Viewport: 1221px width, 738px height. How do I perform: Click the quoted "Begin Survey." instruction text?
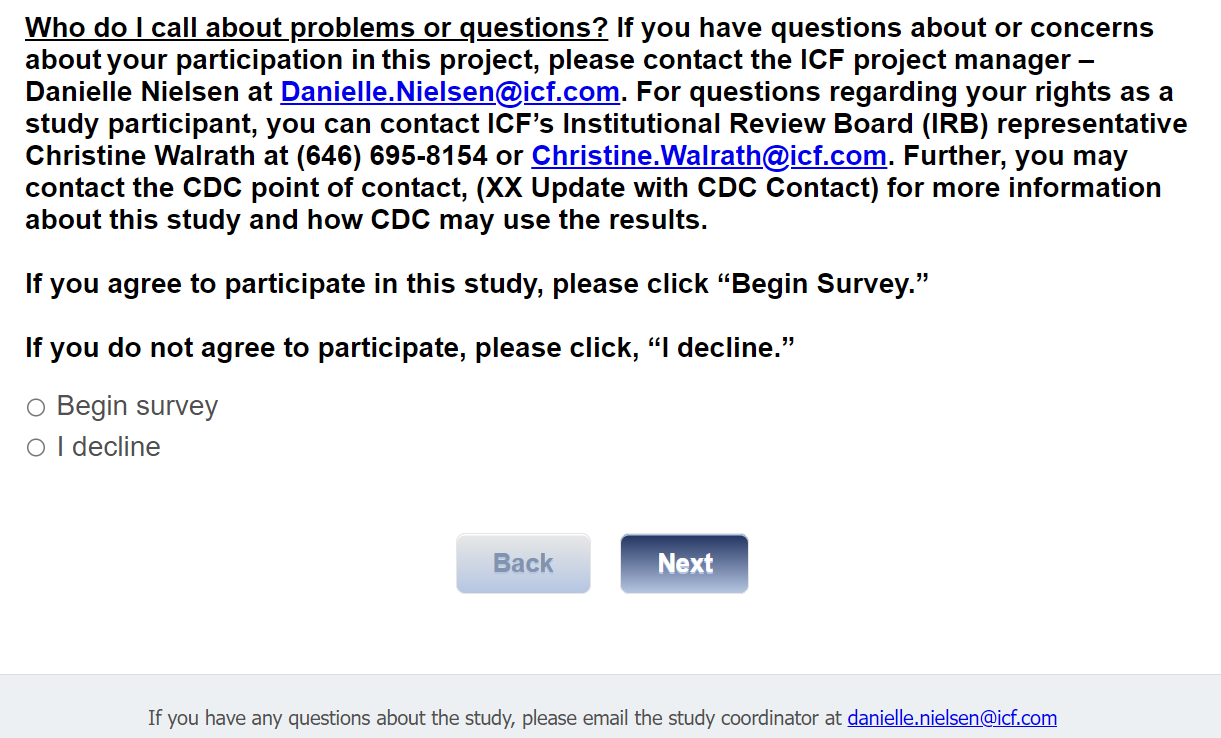(x=823, y=284)
